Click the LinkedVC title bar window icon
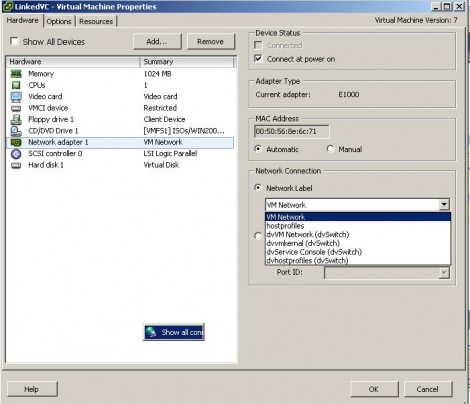The width and height of the screenshot is (470, 404). click(x=7, y=6)
